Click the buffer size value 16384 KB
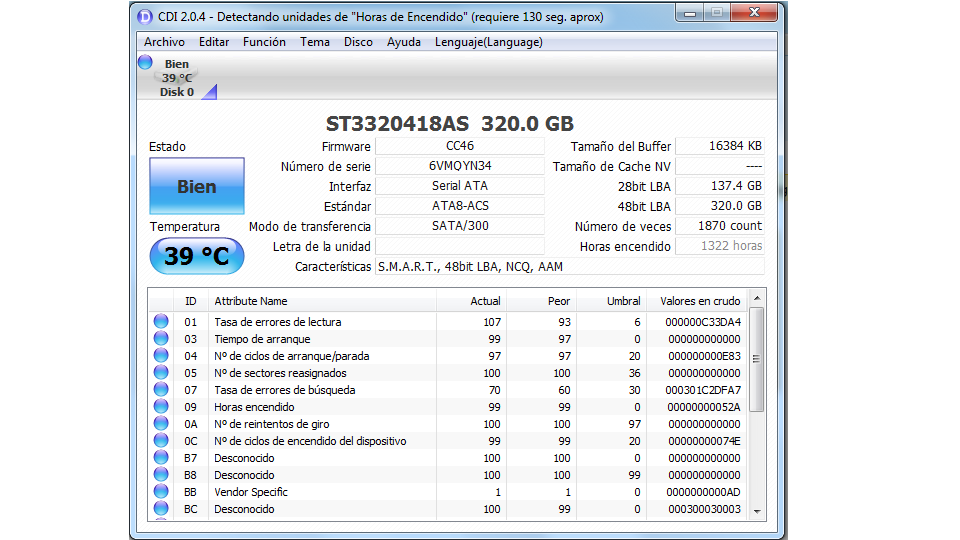 pyautogui.click(x=719, y=146)
